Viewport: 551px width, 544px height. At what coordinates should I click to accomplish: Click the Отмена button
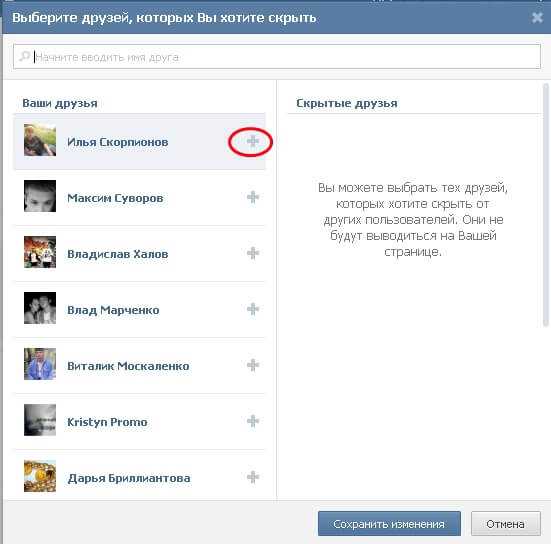click(x=505, y=524)
